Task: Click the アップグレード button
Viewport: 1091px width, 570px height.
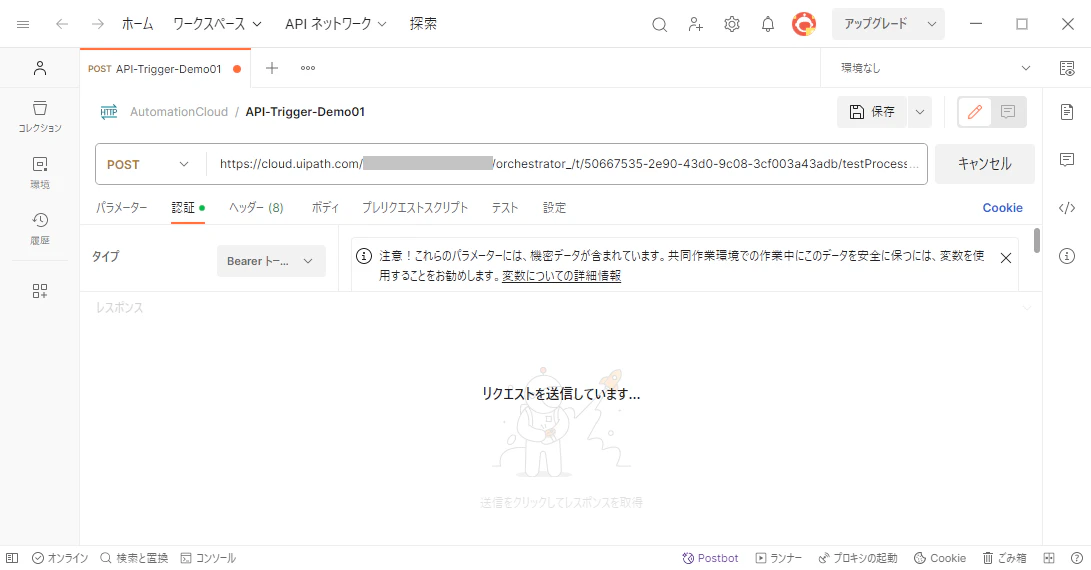Action: click(x=875, y=24)
